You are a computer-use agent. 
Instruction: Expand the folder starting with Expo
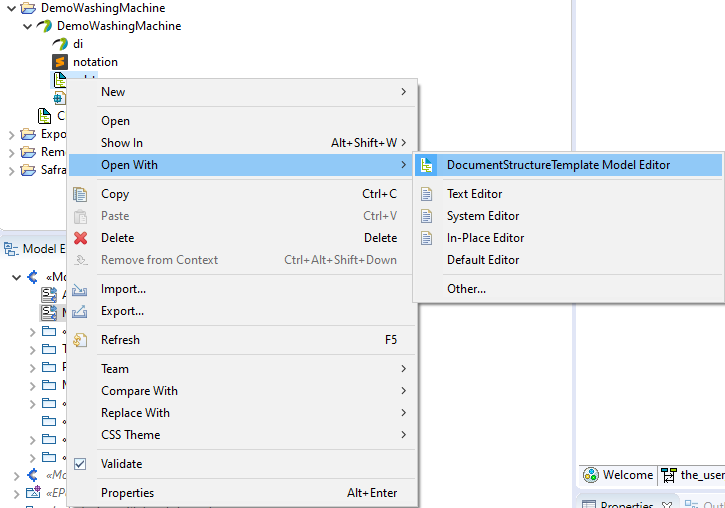click(12, 135)
